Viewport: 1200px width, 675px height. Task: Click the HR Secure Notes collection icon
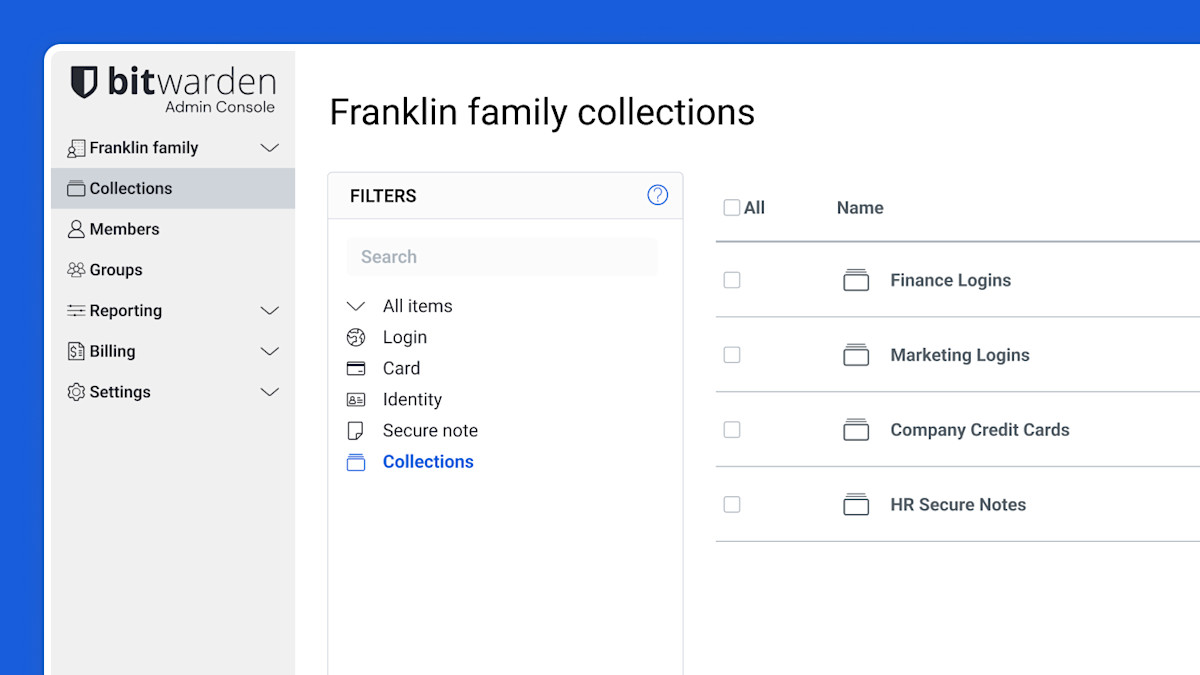856,504
